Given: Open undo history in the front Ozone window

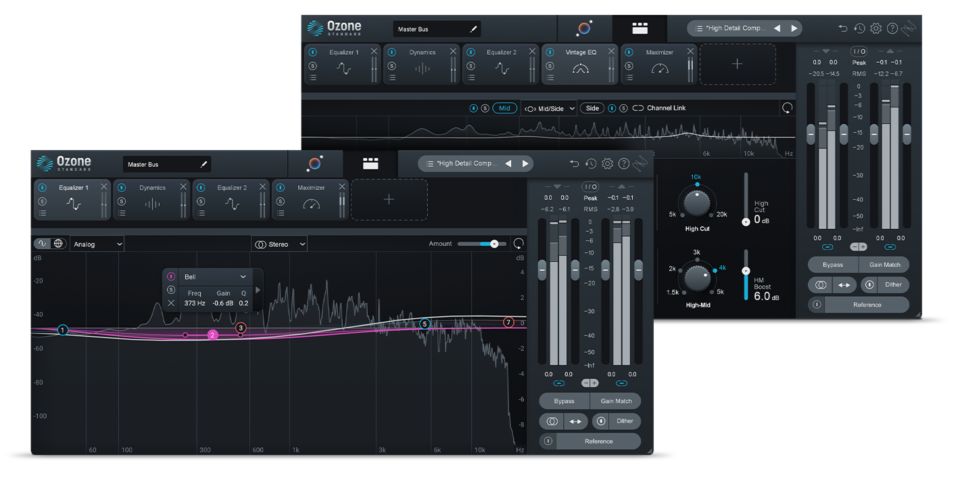Looking at the screenshot, I should 591,163.
